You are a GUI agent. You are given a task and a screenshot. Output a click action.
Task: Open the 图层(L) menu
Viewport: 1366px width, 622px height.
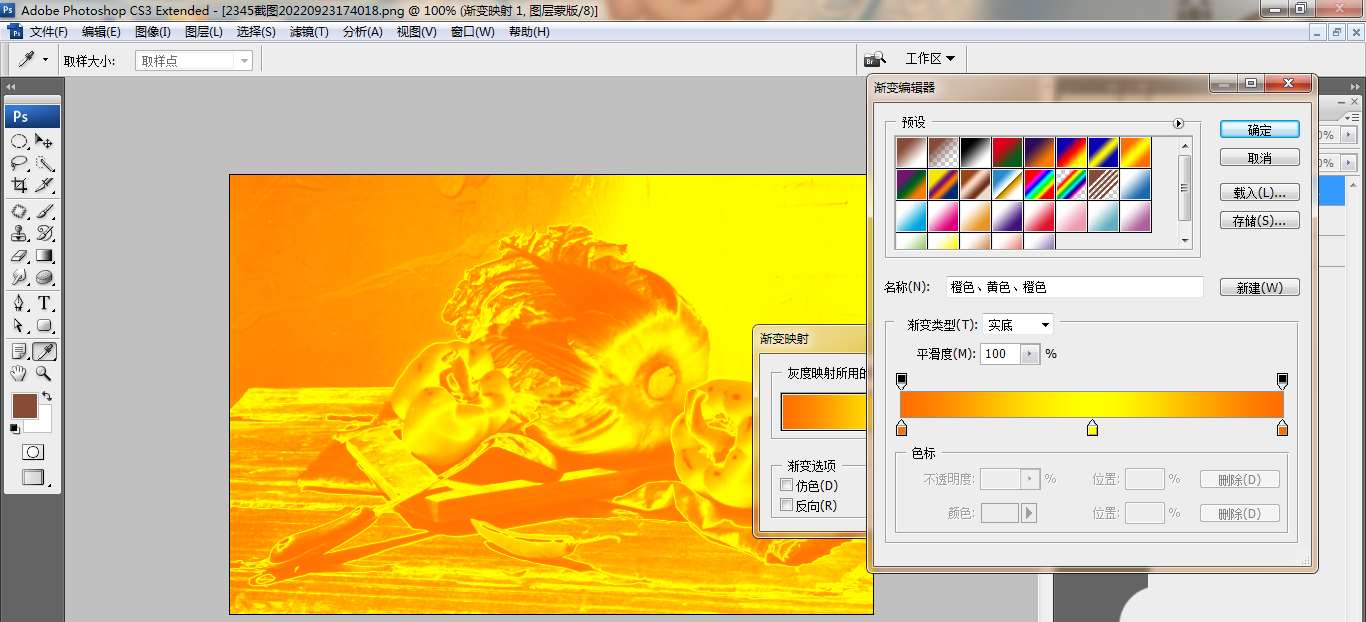[204, 32]
